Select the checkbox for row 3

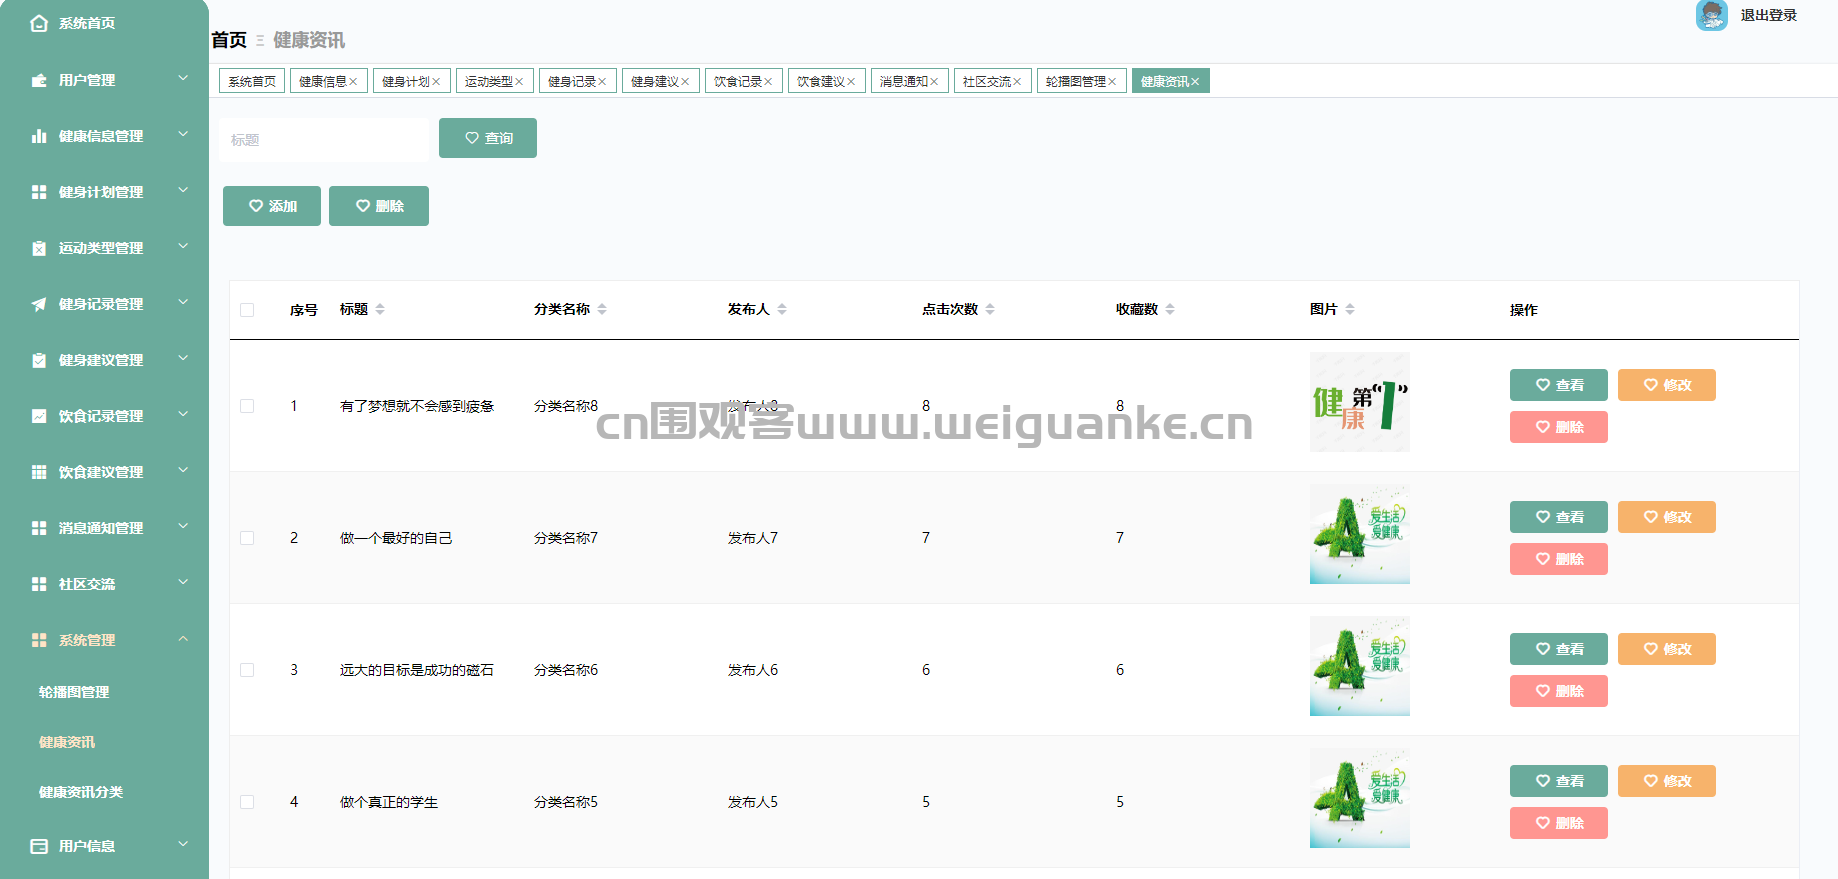[247, 670]
